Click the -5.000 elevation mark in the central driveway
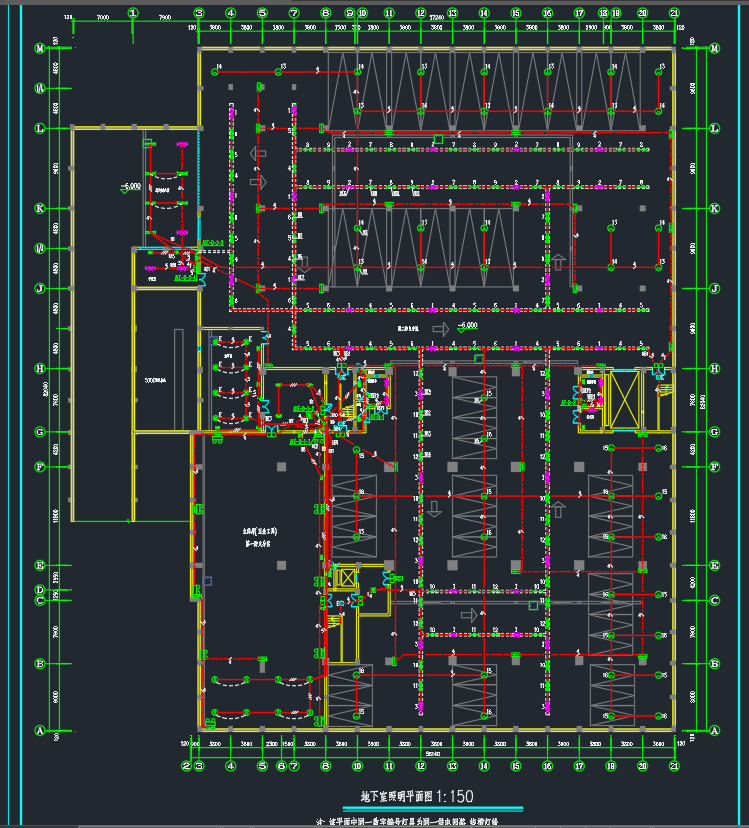The height and width of the screenshot is (828, 749). click(x=468, y=327)
